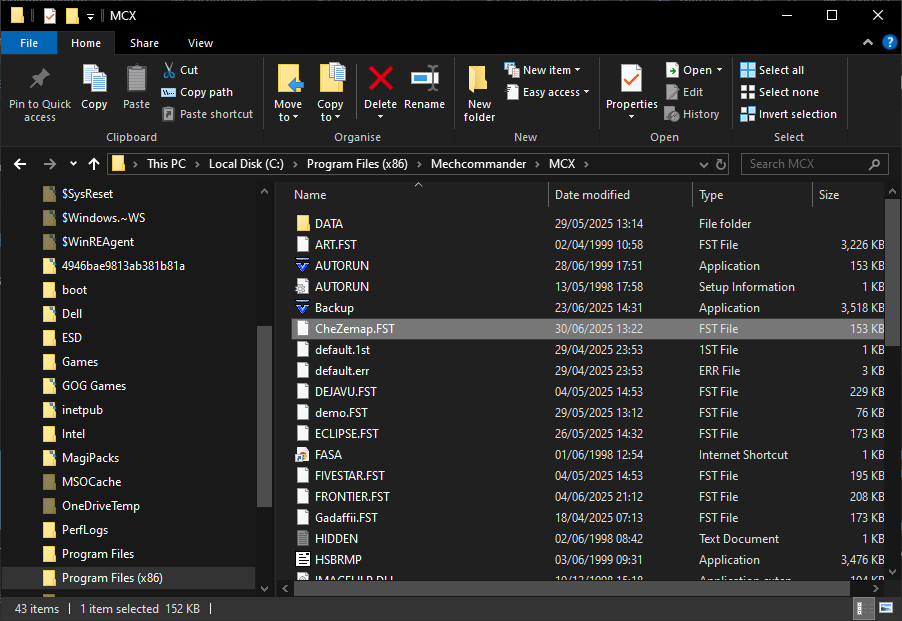Click the Search MCX field
Screen dimensions: 902x621
[805, 164]
